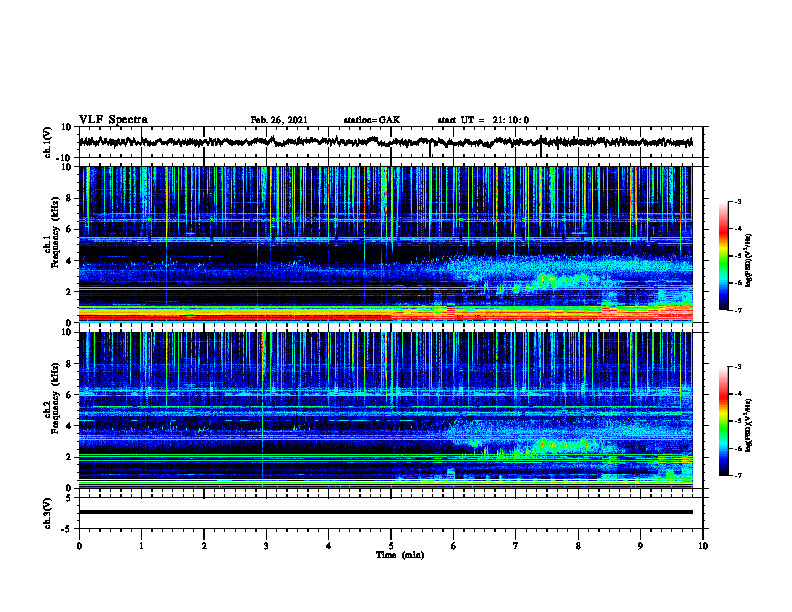Click the "-3" label atop ch.1 colorbar

[738, 201]
